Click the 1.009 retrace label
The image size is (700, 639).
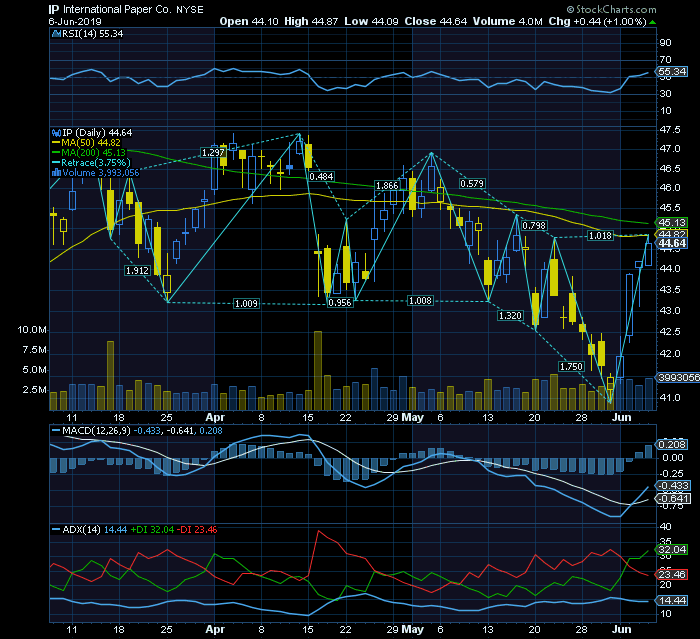[x=246, y=304]
